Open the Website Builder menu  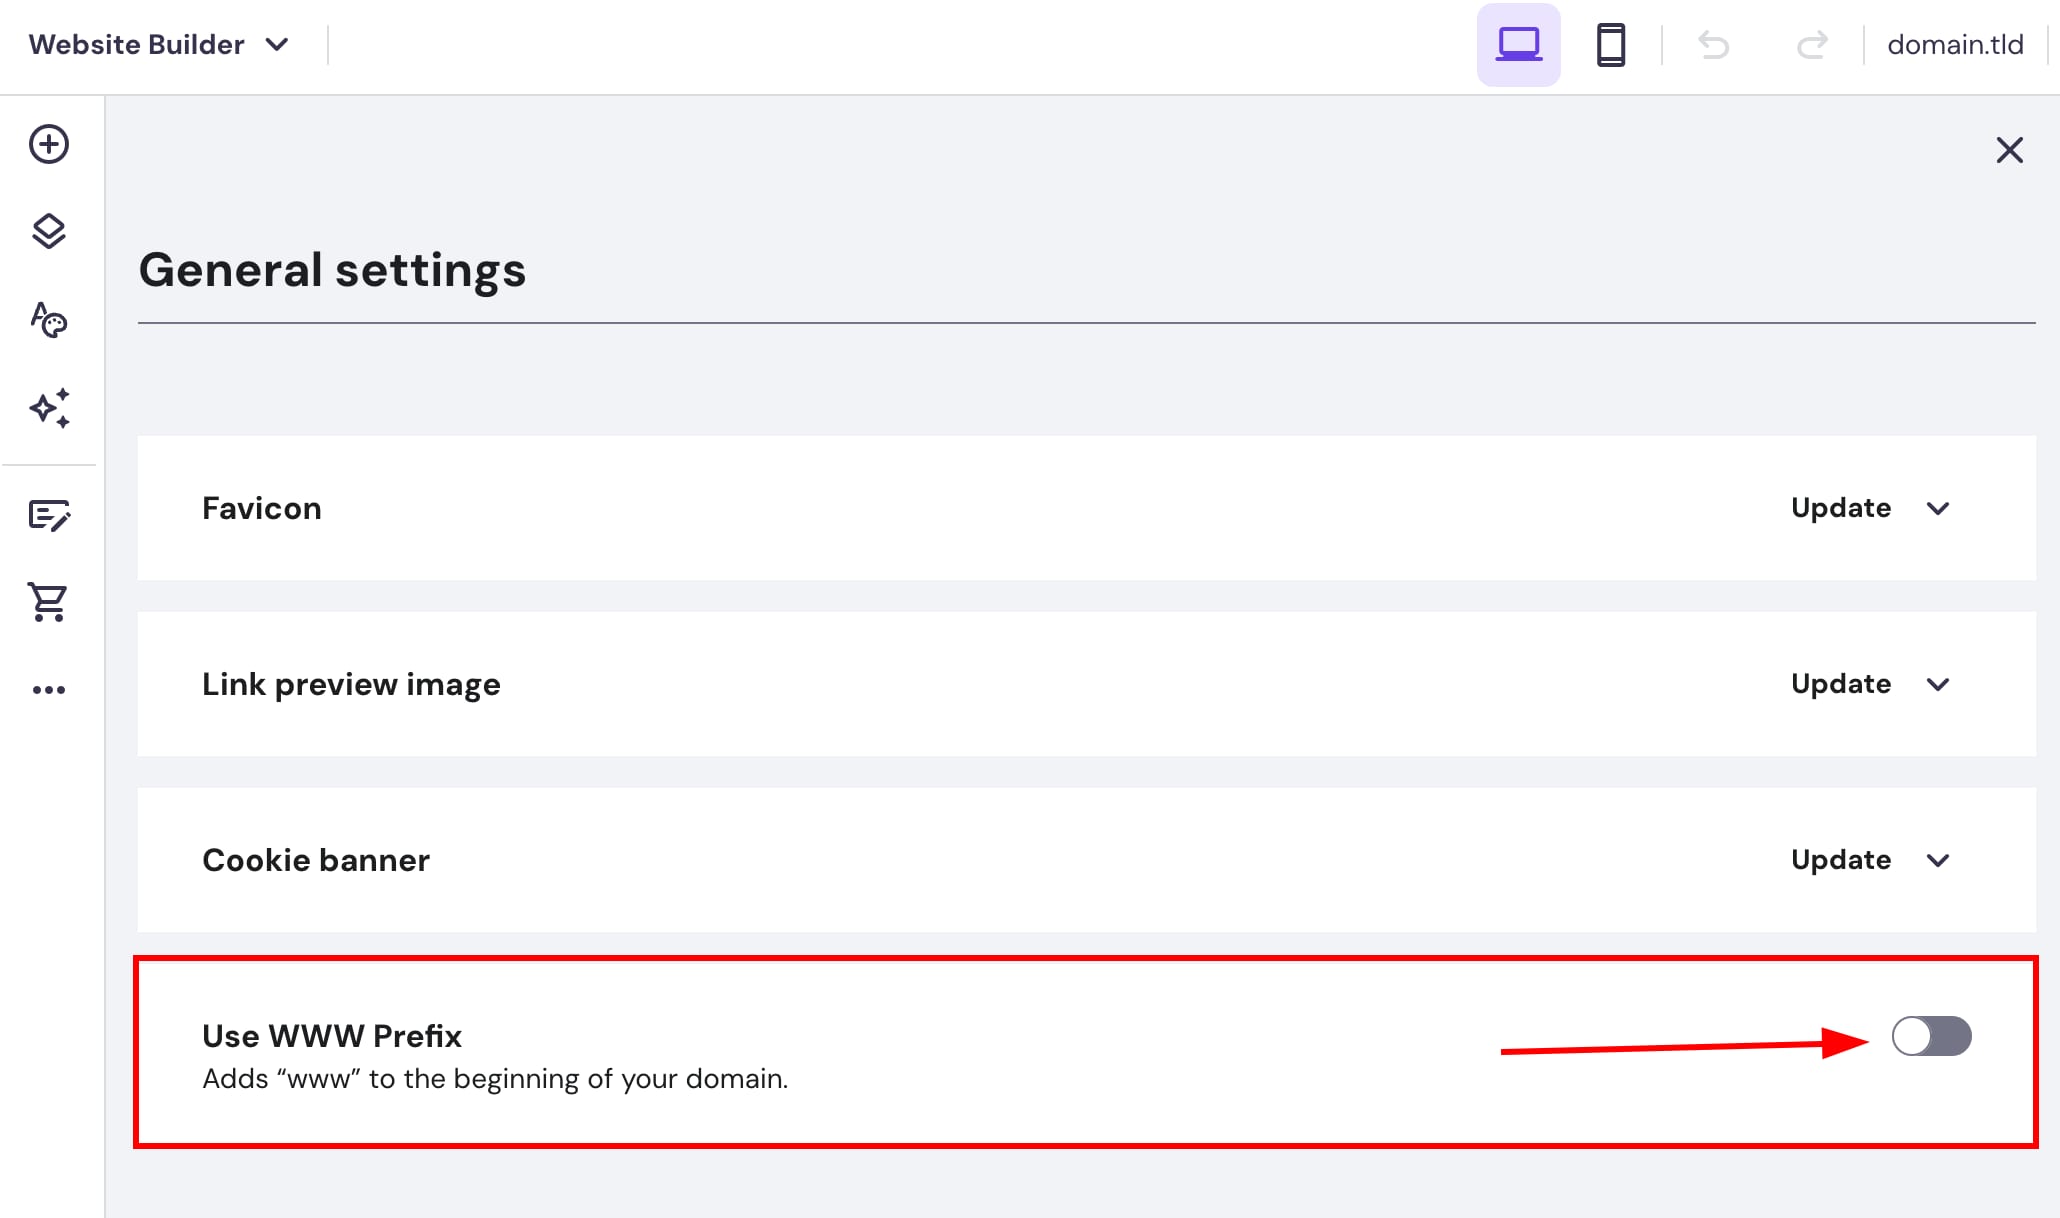pyautogui.click(x=157, y=44)
